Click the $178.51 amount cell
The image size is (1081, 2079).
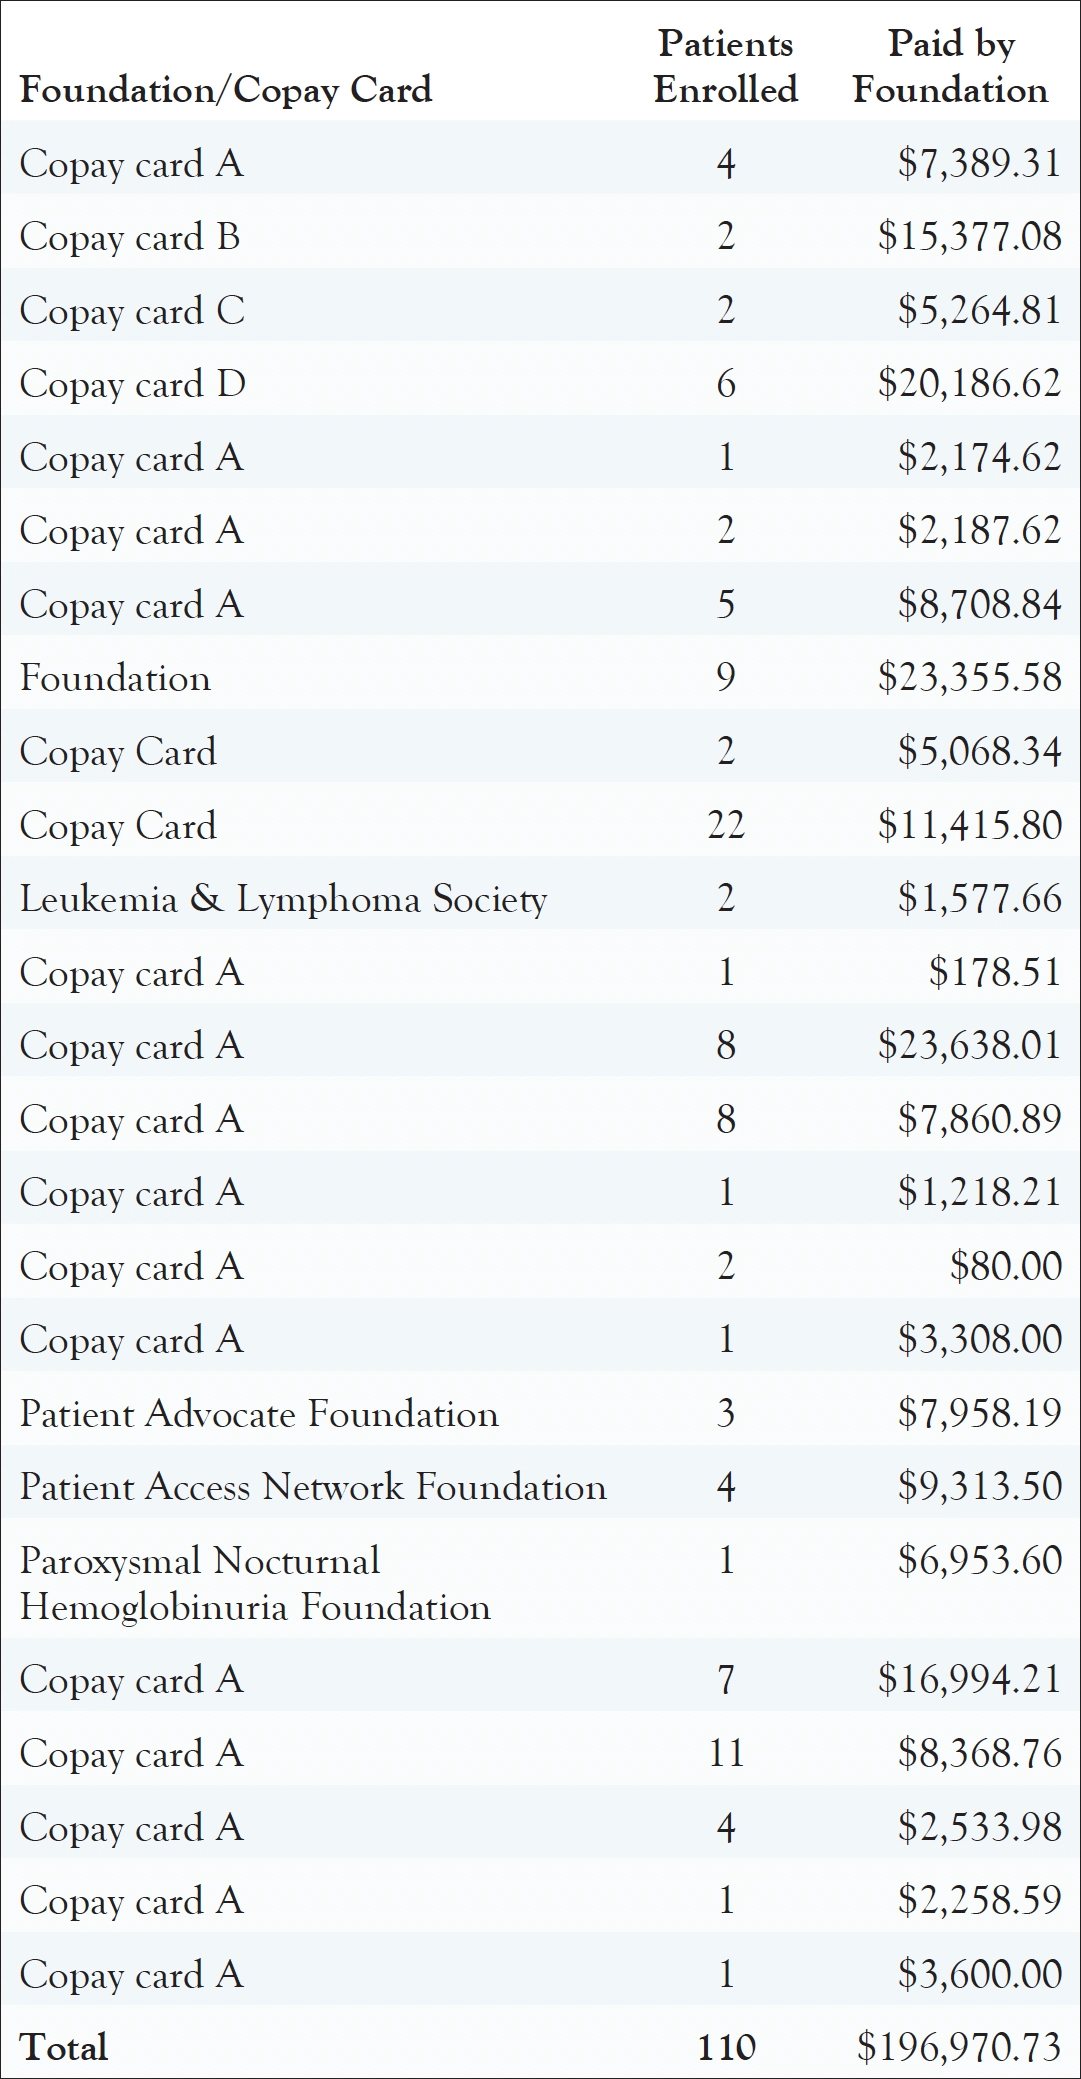click(994, 972)
